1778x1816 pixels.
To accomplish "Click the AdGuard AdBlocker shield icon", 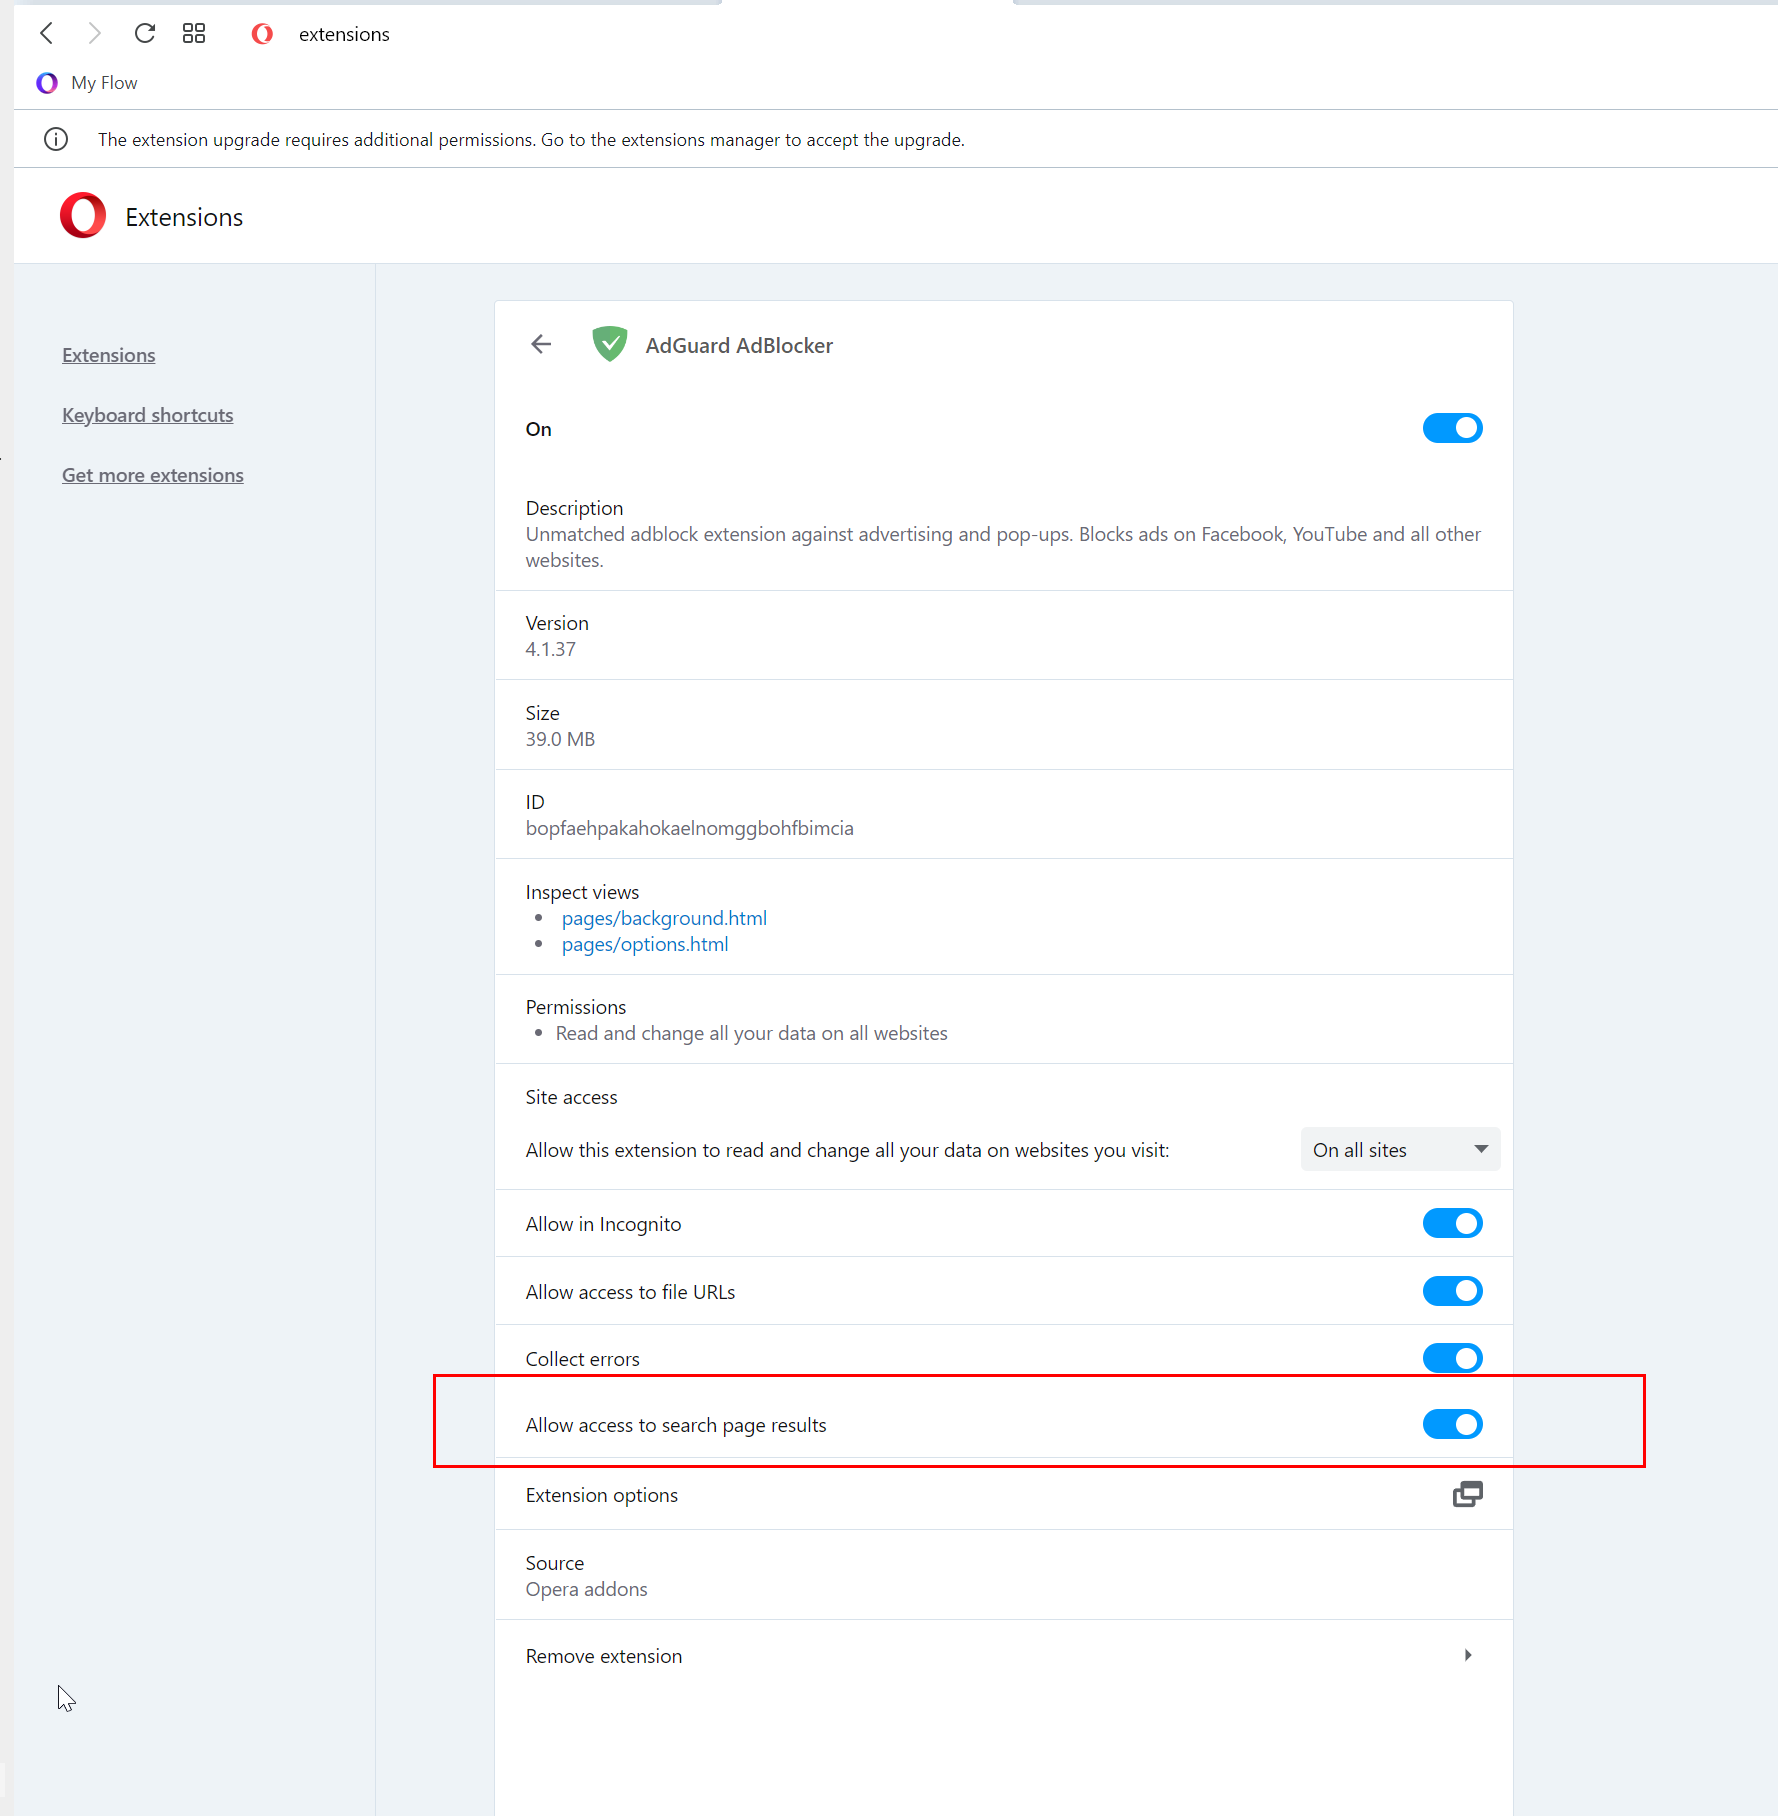I will pyautogui.click(x=609, y=344).
